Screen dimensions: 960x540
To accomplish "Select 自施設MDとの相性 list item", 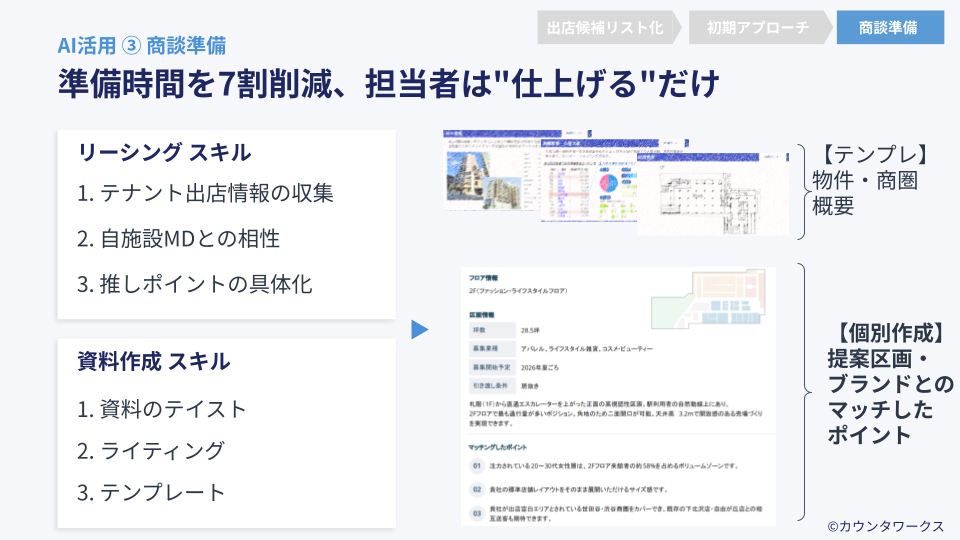I will 178,239.
